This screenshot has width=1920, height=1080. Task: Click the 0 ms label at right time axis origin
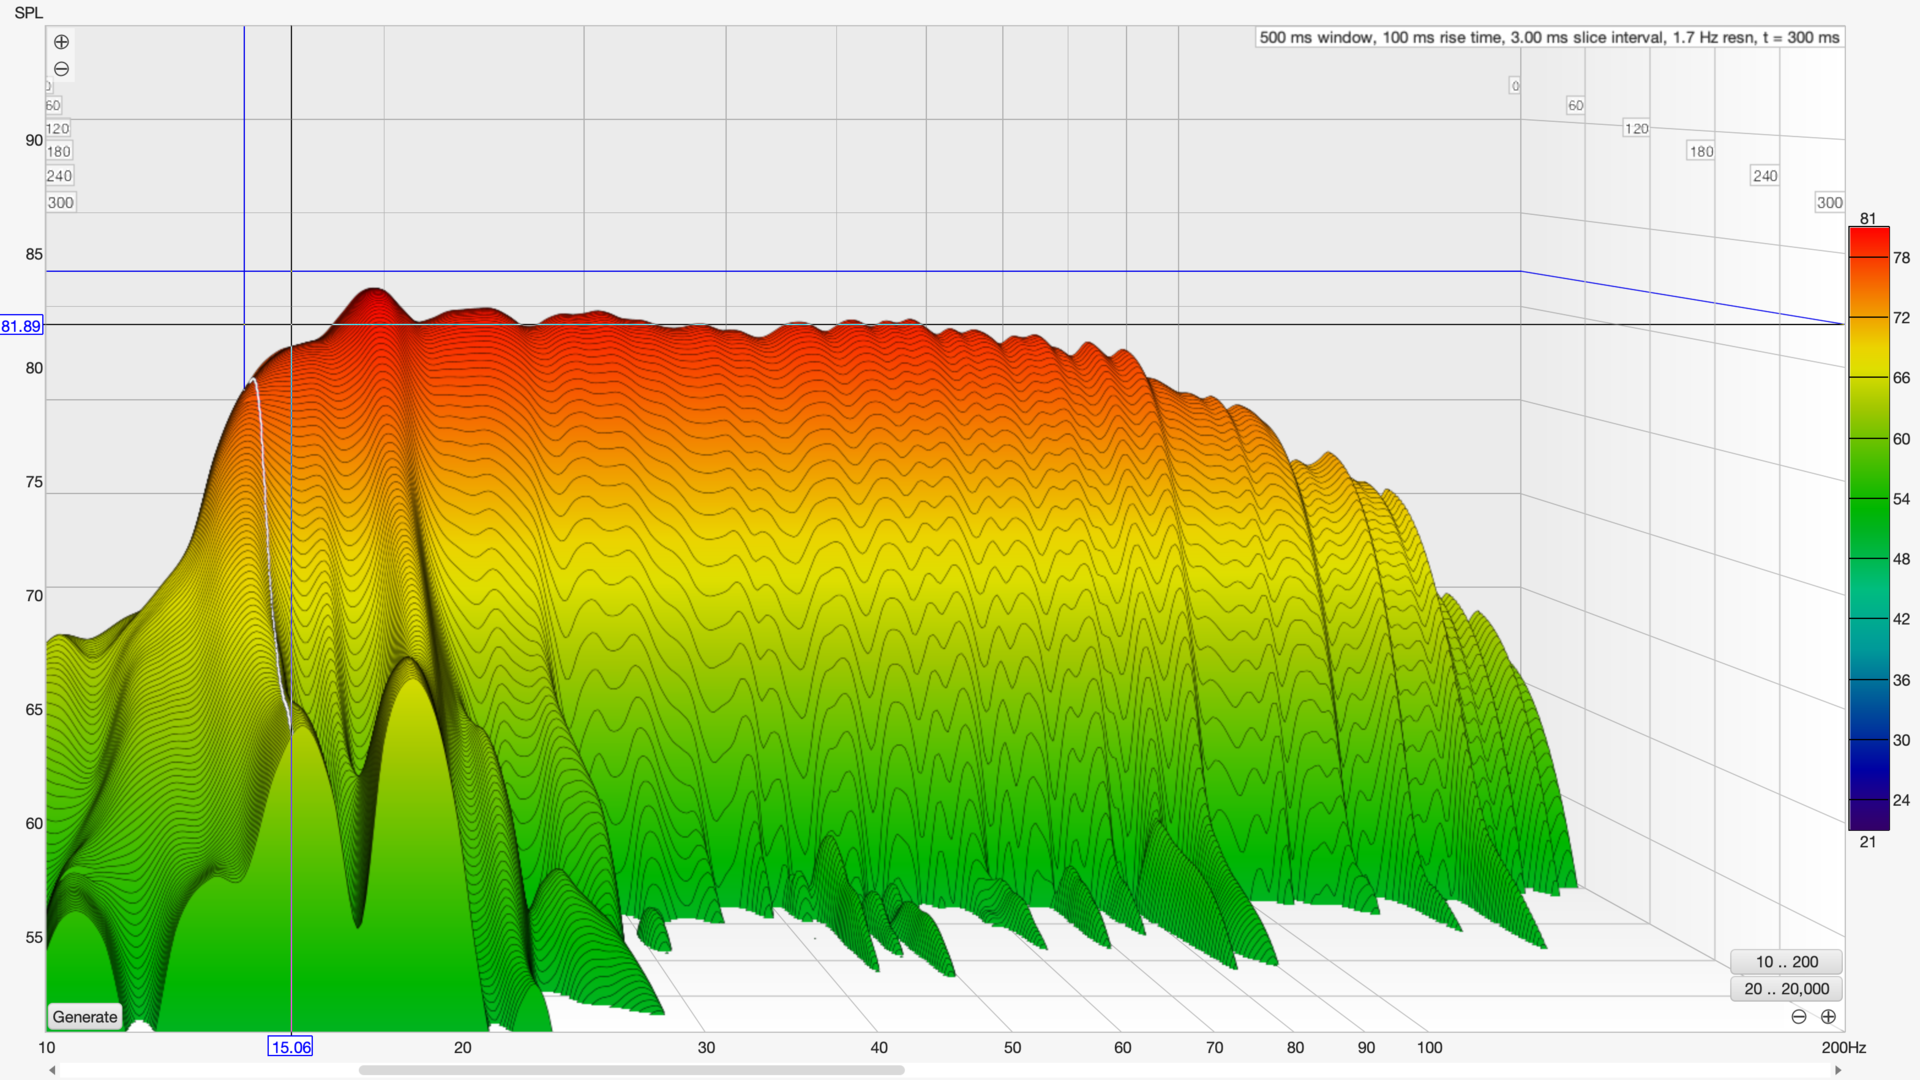point(1515,86)
